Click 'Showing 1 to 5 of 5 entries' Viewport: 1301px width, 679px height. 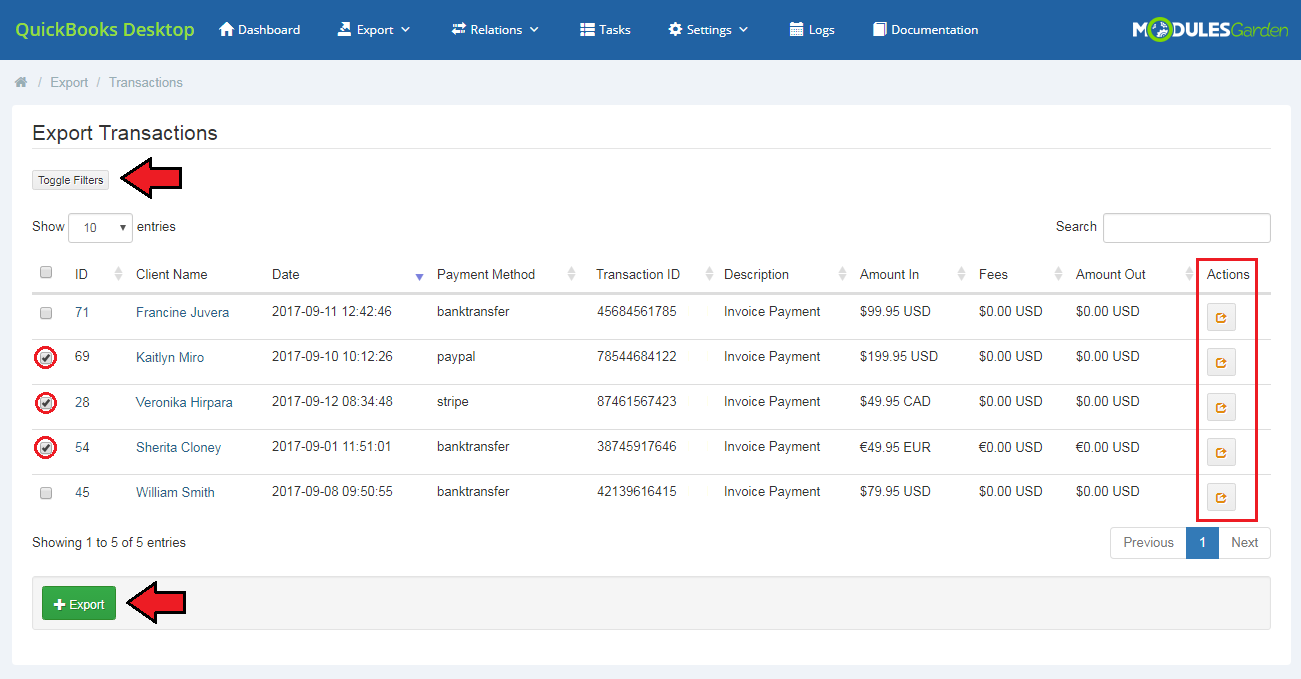[109, 542]
